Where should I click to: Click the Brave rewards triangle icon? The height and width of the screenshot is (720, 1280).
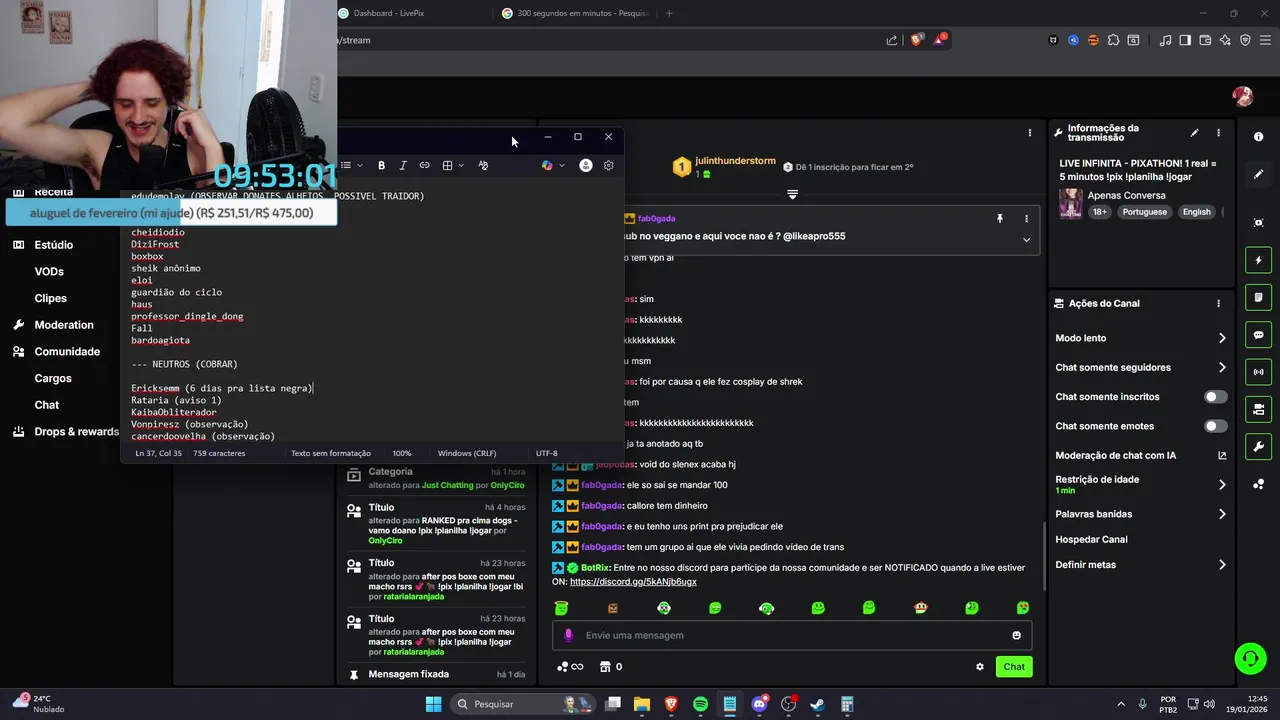[940, 40]
